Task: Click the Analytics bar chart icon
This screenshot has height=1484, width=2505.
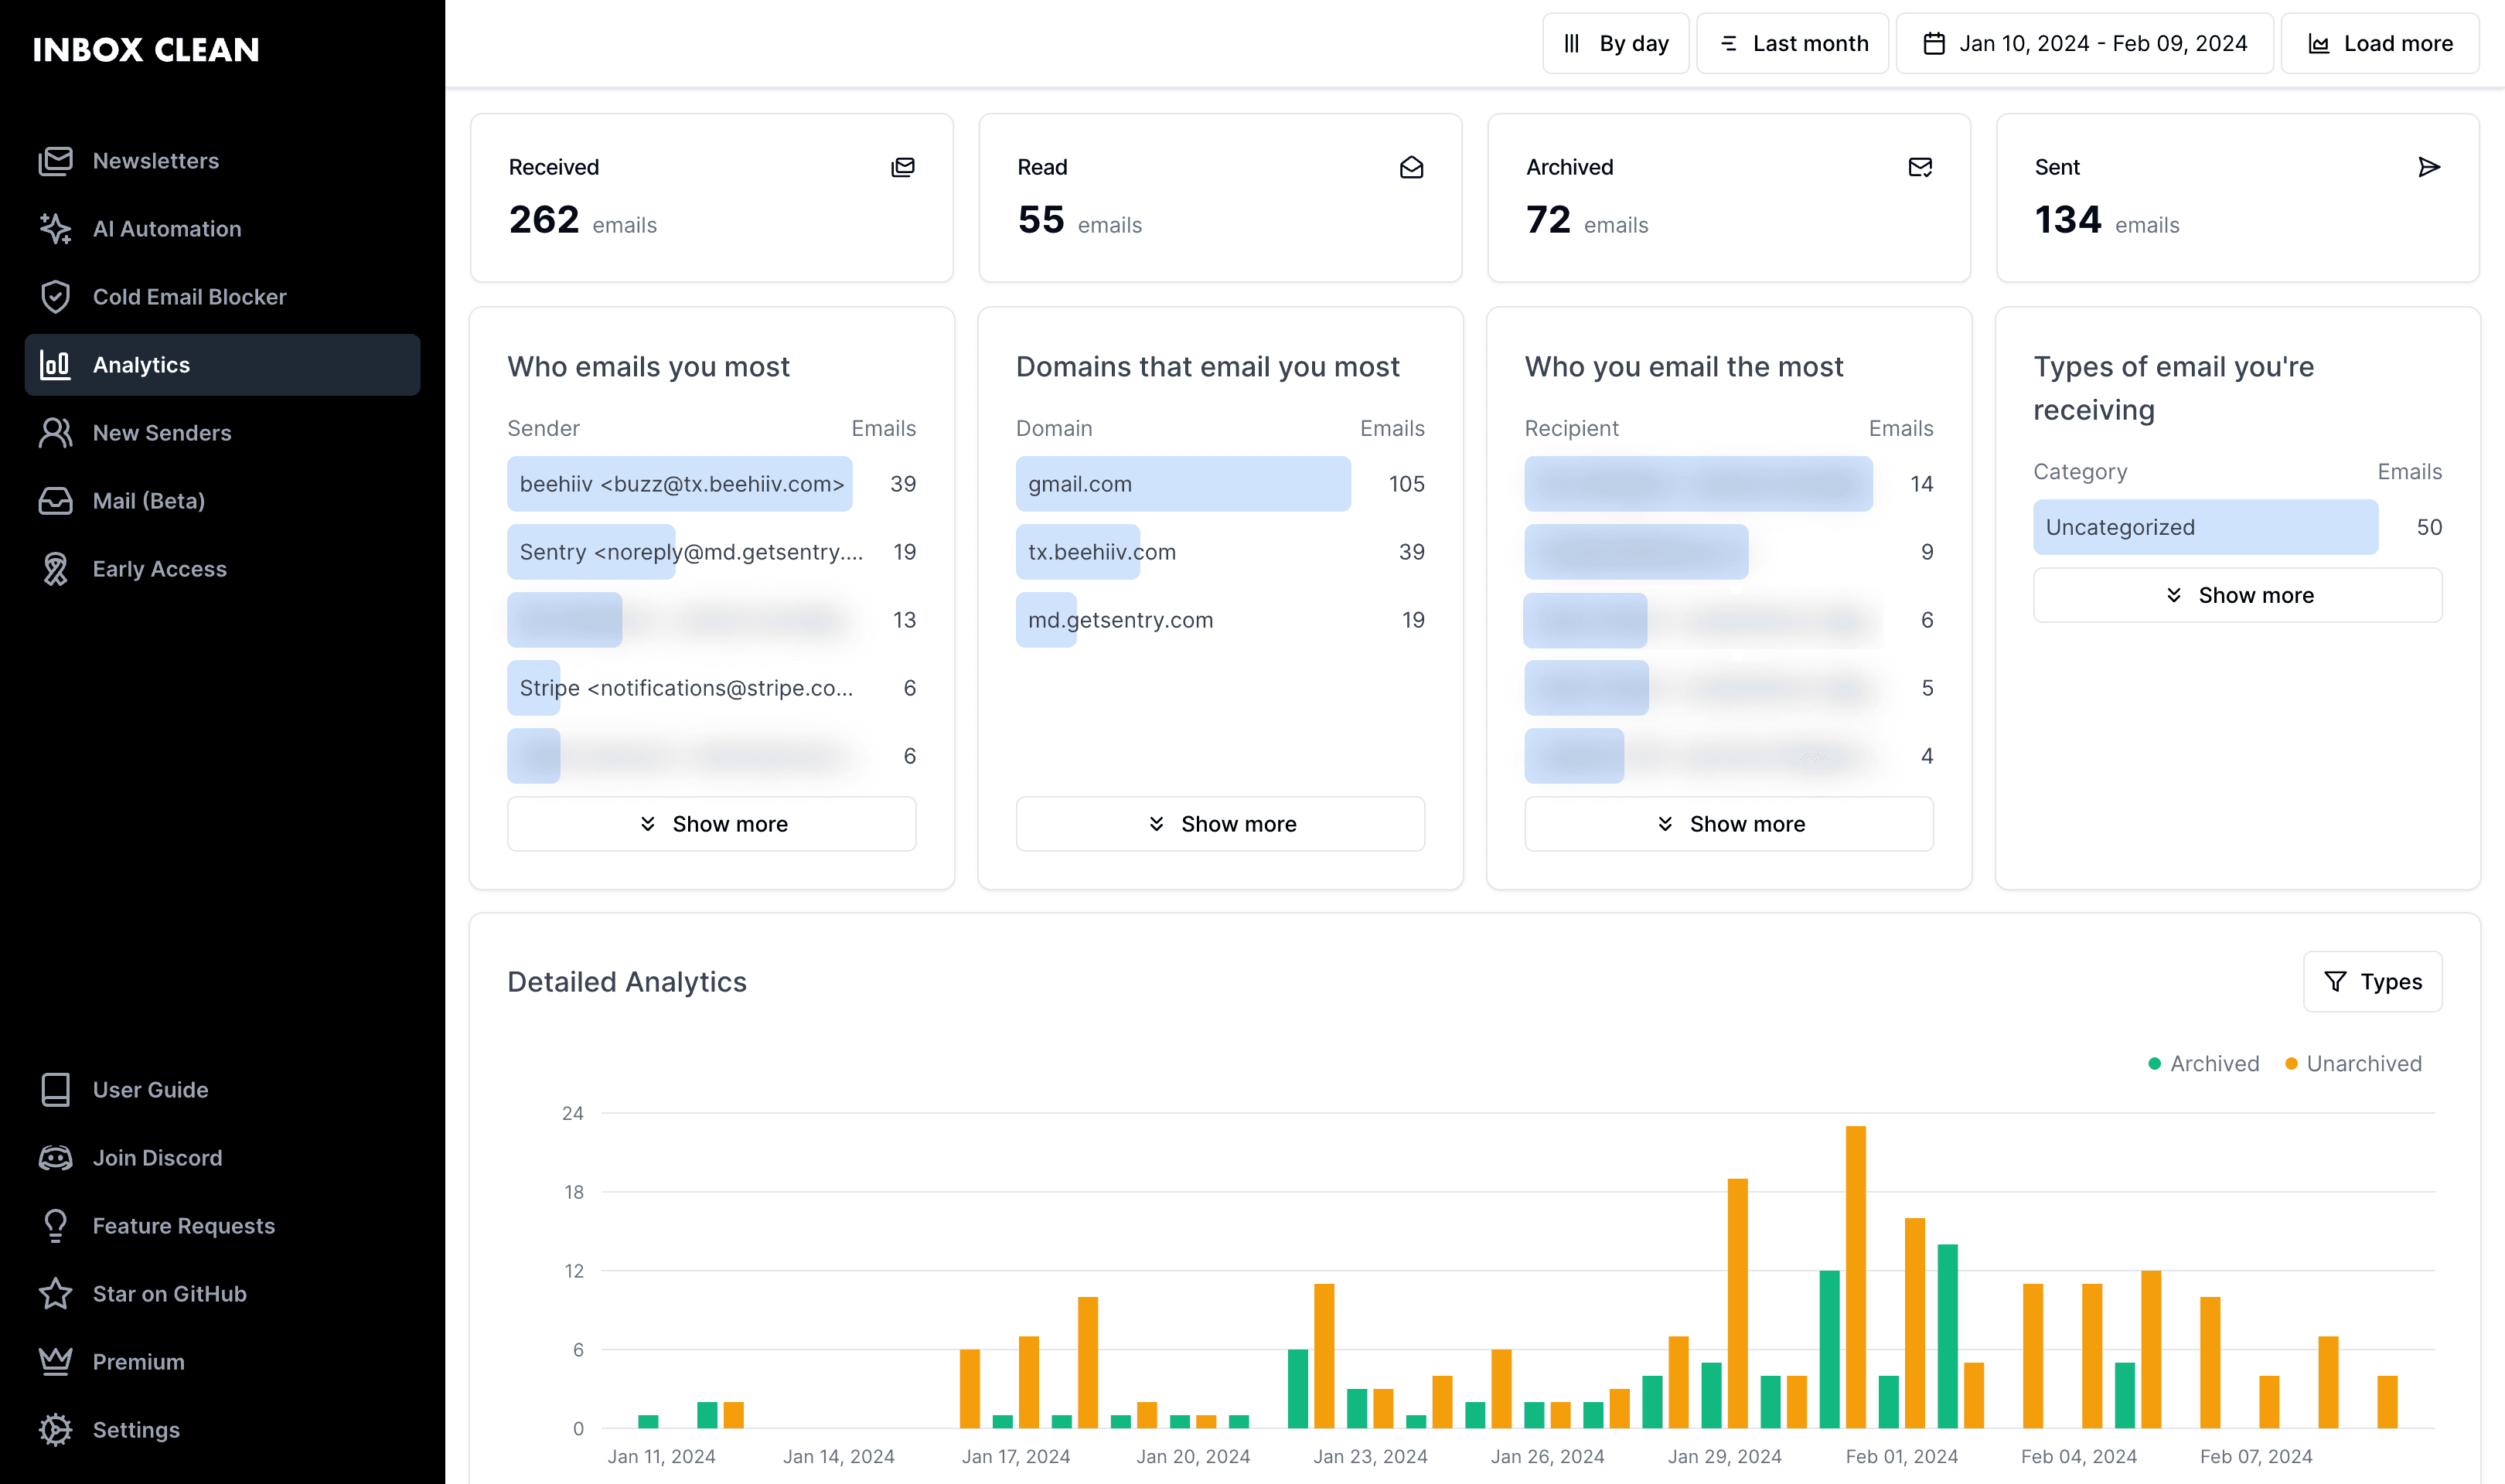Action: pos(56,365)
